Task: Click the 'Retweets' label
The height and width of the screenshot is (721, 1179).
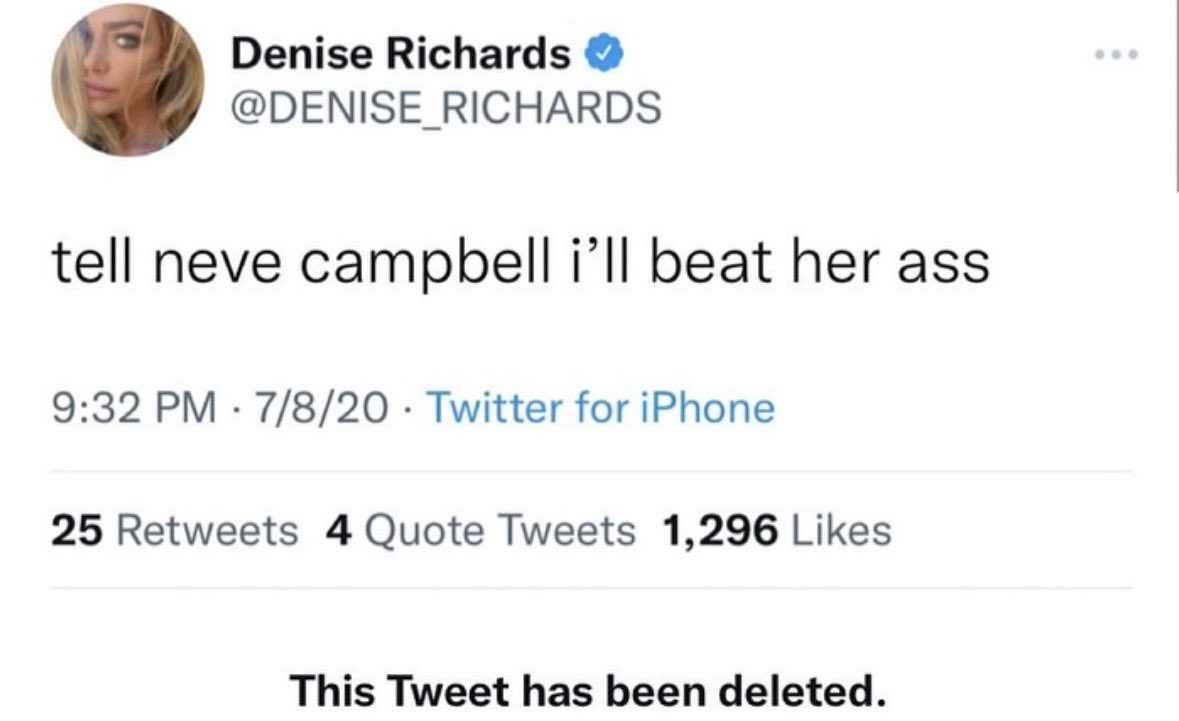Action: pyautogui.click(x=208, y=530)
